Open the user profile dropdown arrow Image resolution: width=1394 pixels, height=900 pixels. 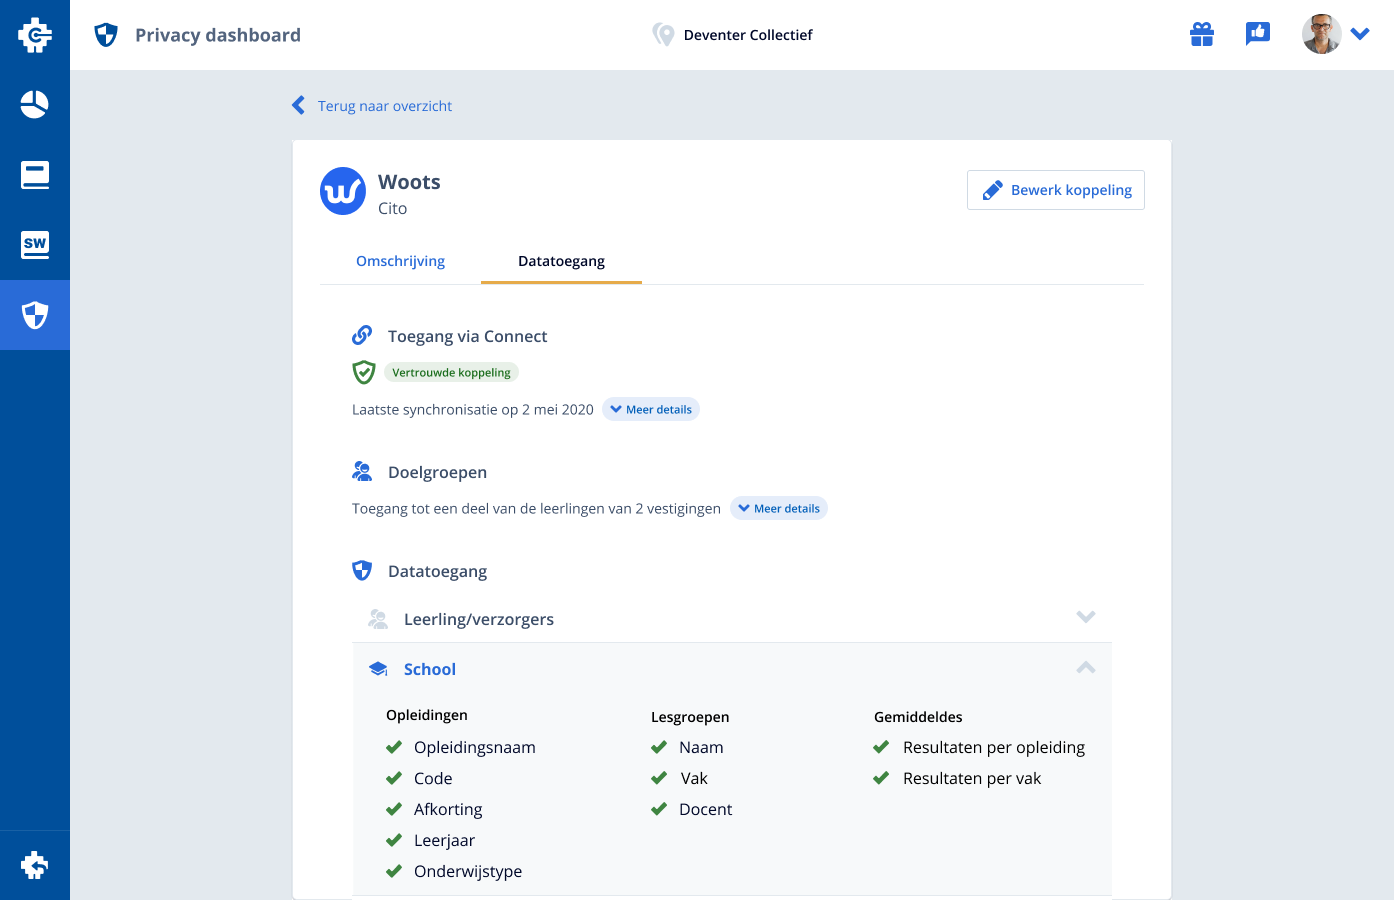1360,34
